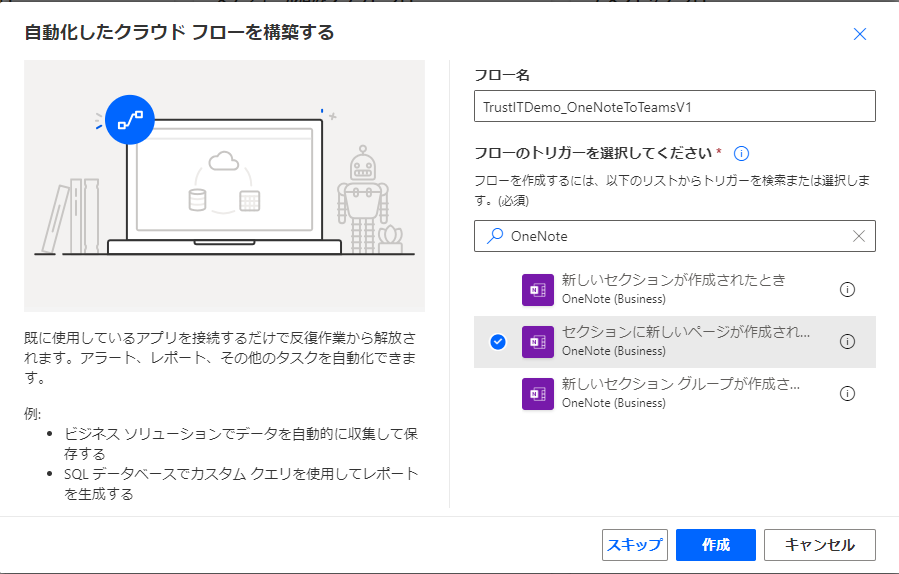899x574 pixels.
Task: Click OneNote icon of 新しいセクション グループ trigger
Action: pyautogui.click(x=538, y=393)
